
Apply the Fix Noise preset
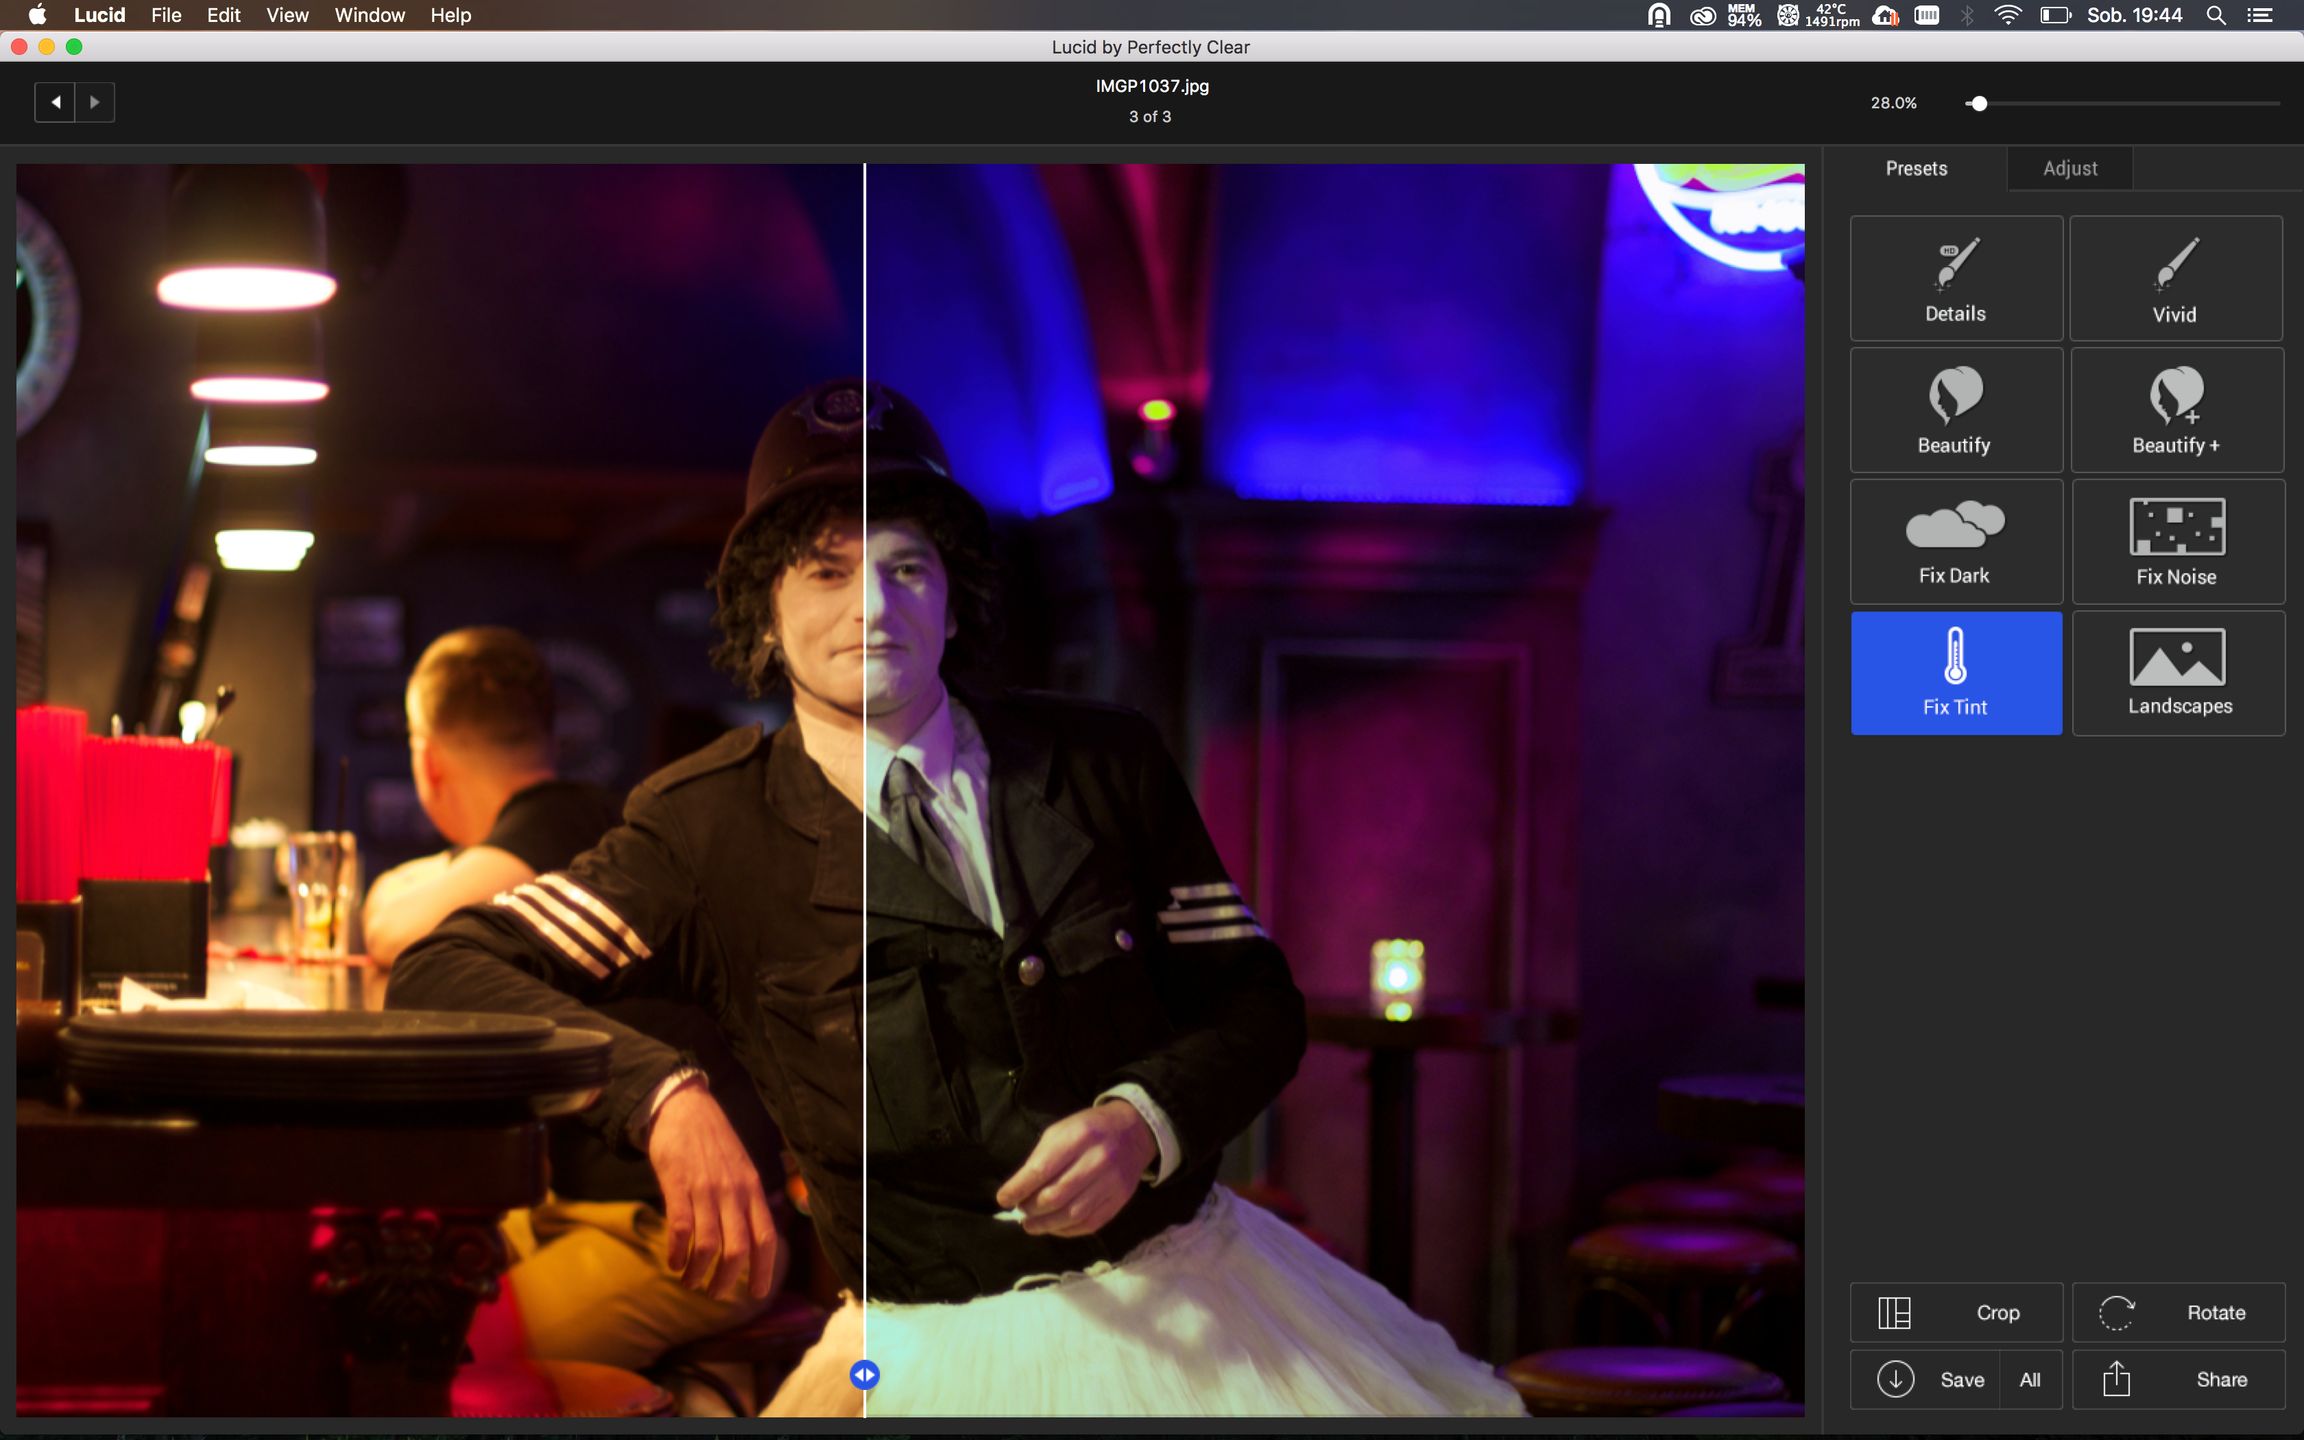[x=2177, y=541]
